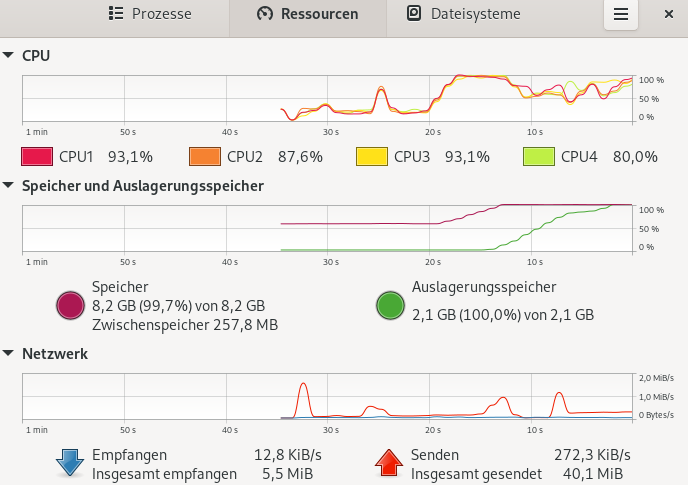Collapse Speicher und Auslagerungsspeicher section
Image resolution: width=688 pixels, height=485 pixels.
[x=10, y=185]
